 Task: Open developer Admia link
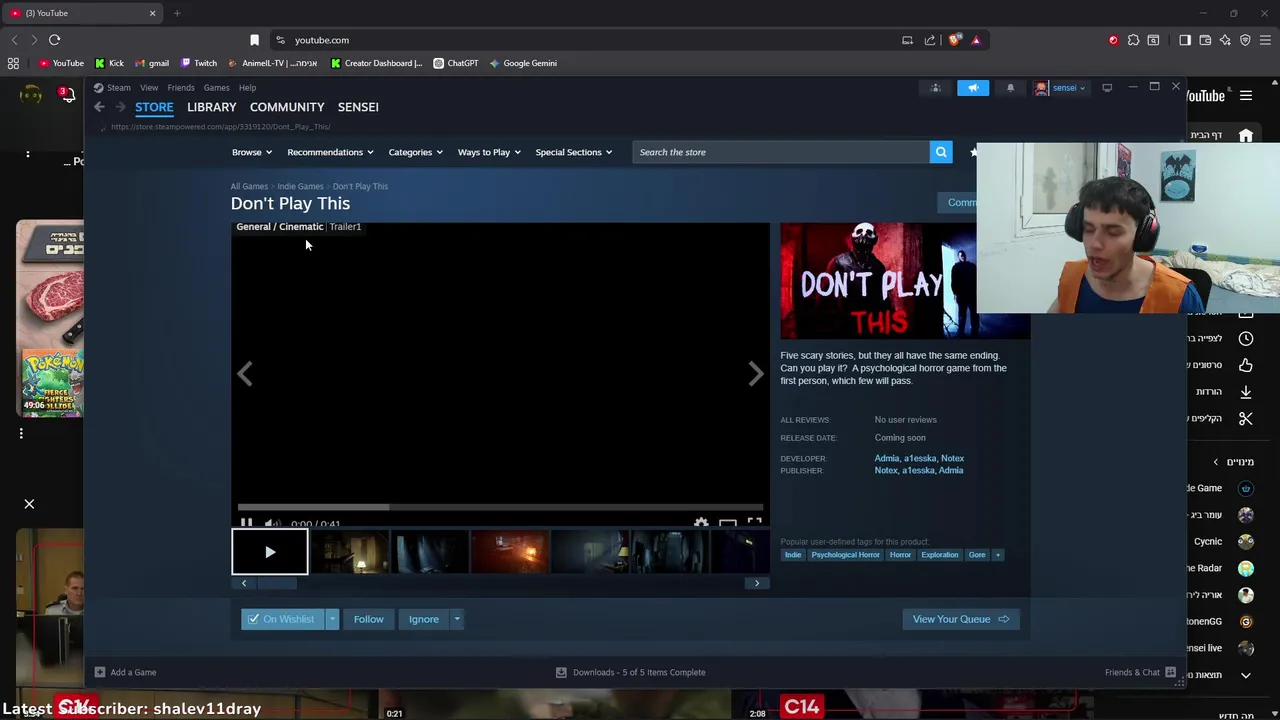pos(887,458)
